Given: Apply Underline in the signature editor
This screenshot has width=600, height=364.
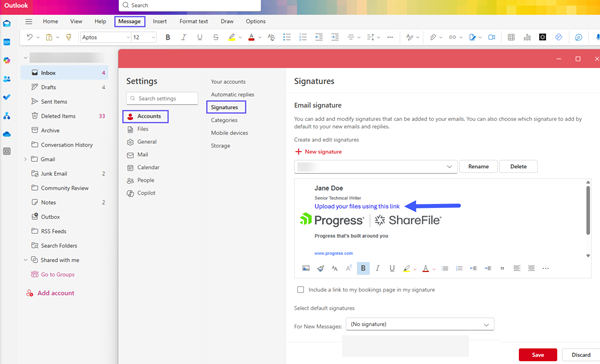Looking at the screenshot, I should coord(392,268).
